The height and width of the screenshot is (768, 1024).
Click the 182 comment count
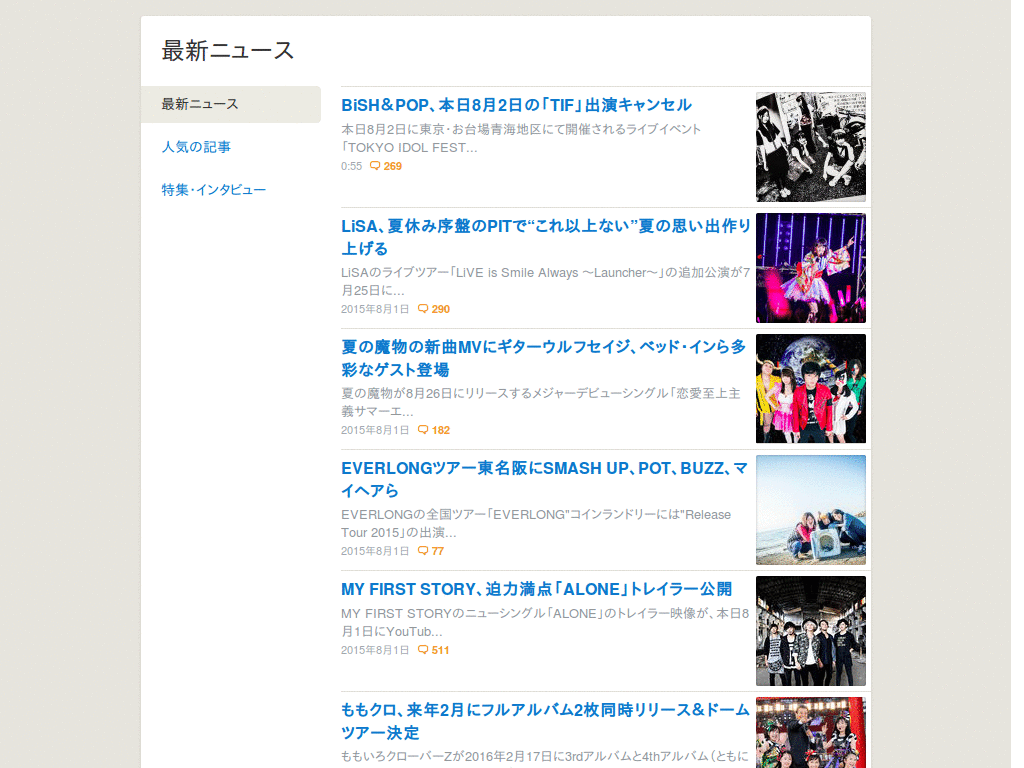[441, 430]
